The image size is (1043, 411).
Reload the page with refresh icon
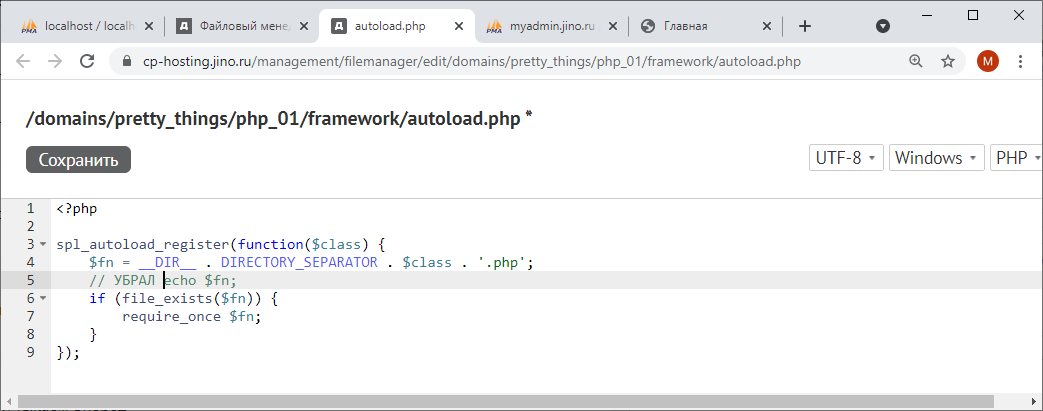[88, 61]
